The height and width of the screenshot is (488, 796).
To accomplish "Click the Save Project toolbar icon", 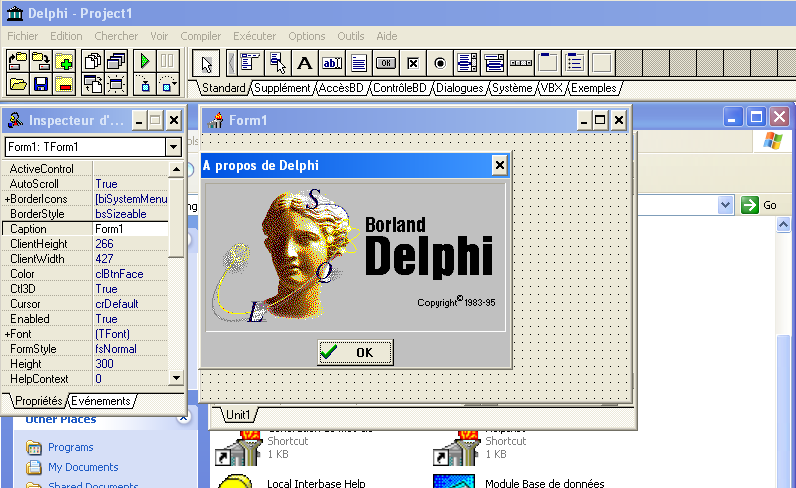I will coord(41,61).
